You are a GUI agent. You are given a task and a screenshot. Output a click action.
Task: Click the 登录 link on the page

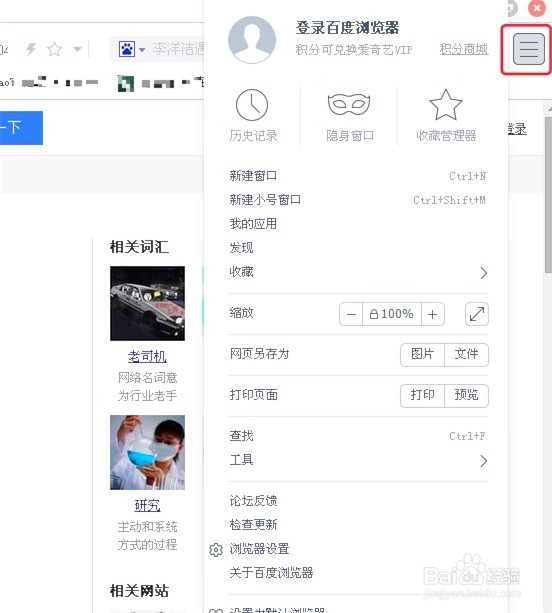pyautogui.click(x=517, y=129)
